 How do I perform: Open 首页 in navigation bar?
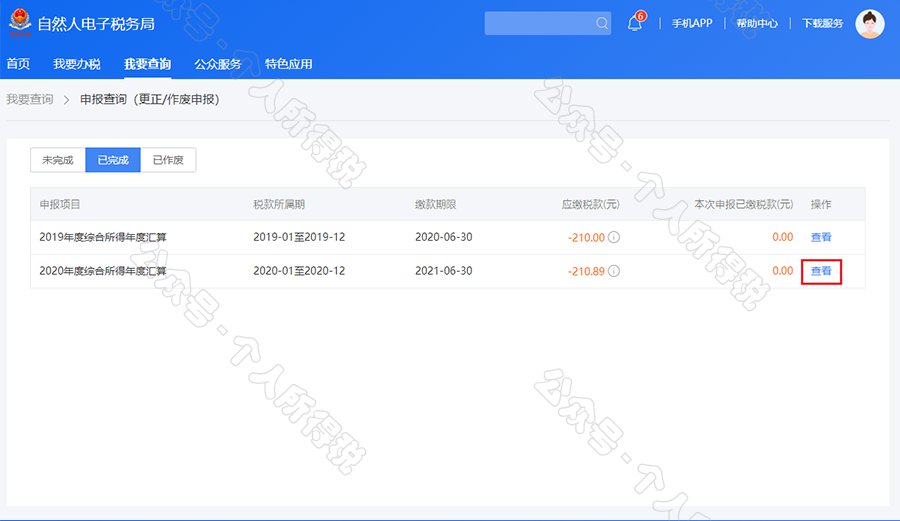(18, 64)
